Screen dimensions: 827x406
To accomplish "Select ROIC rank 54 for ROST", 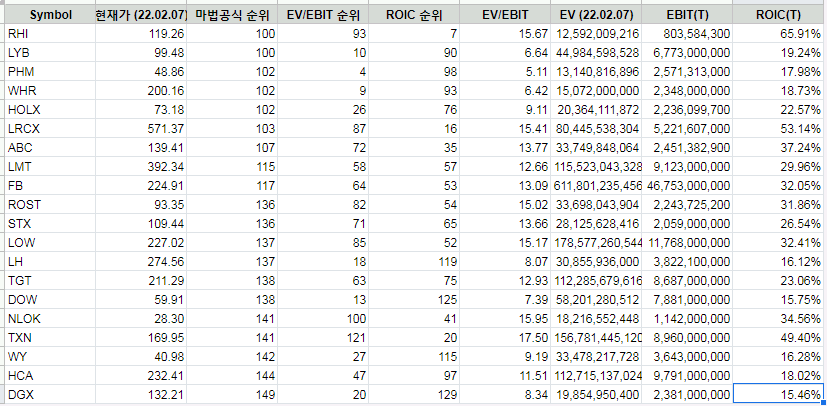I will point(414,205).
